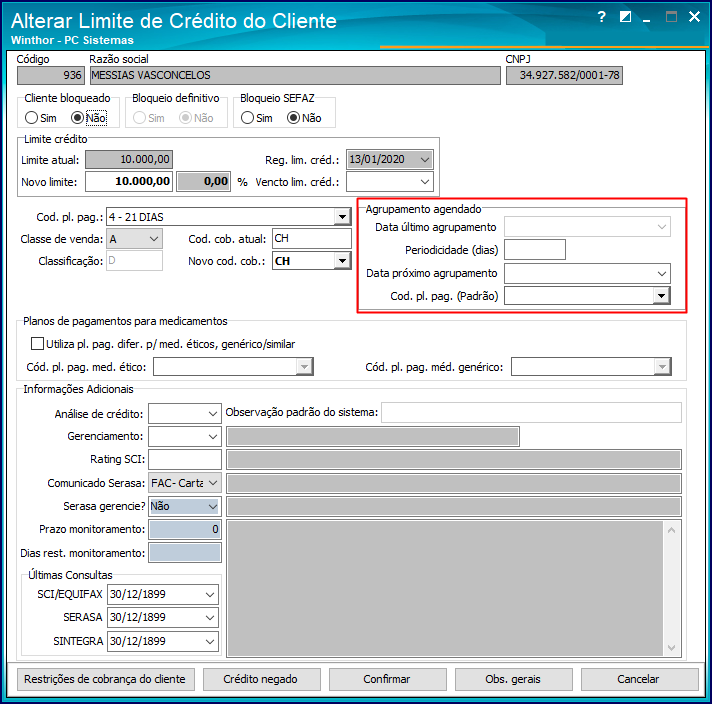Click scroll down arrow in observations box
712x704 pixels.
point(672,648)
